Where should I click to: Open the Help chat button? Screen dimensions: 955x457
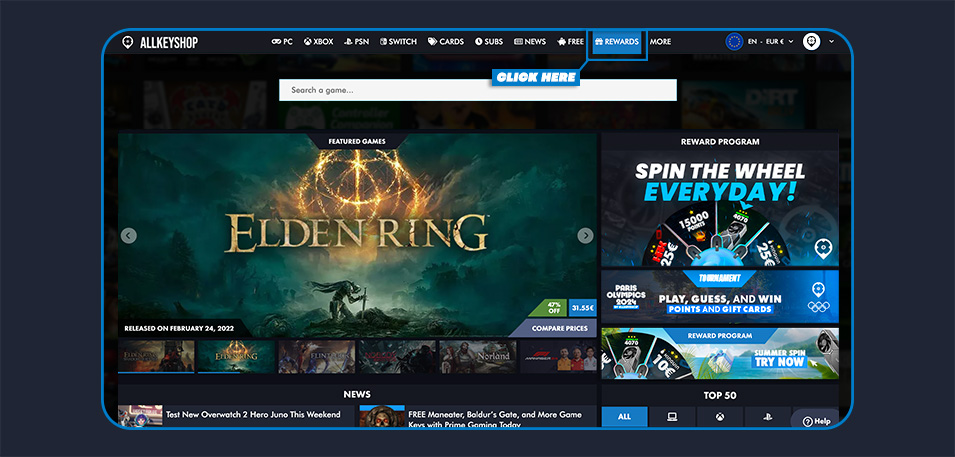point(814,421)
